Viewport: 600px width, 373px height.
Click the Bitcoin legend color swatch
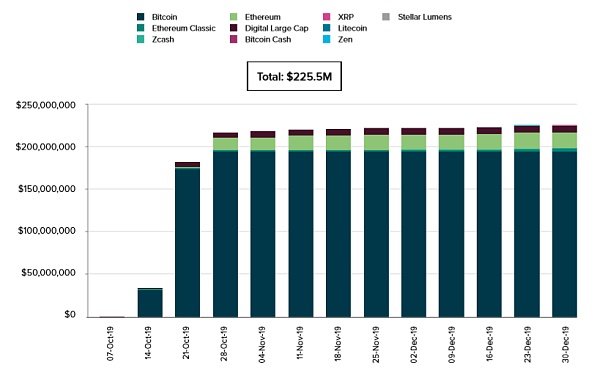tap(141, 17)
